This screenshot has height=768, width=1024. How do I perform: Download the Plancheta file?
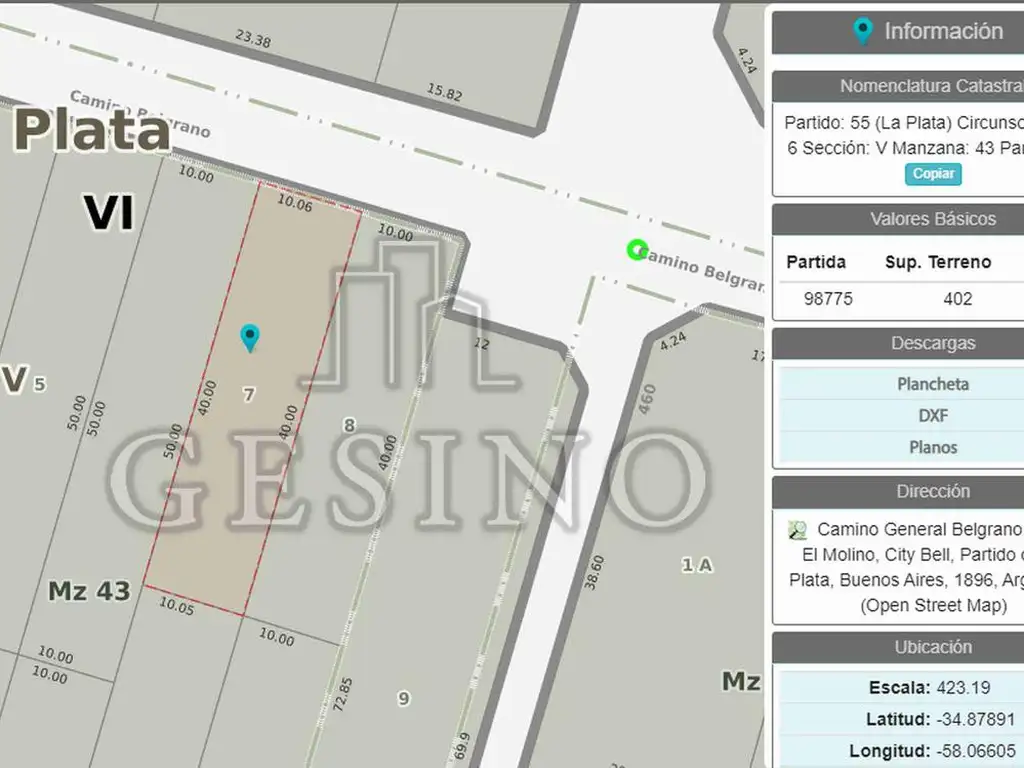point(932,384)
